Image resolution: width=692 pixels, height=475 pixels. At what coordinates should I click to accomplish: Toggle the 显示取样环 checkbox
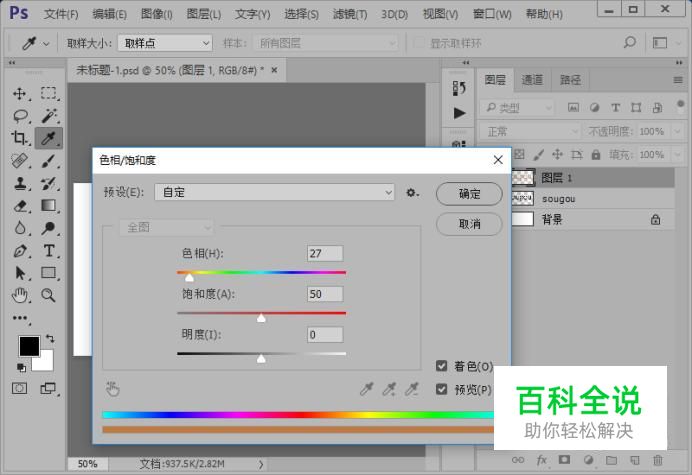(418, 43)
